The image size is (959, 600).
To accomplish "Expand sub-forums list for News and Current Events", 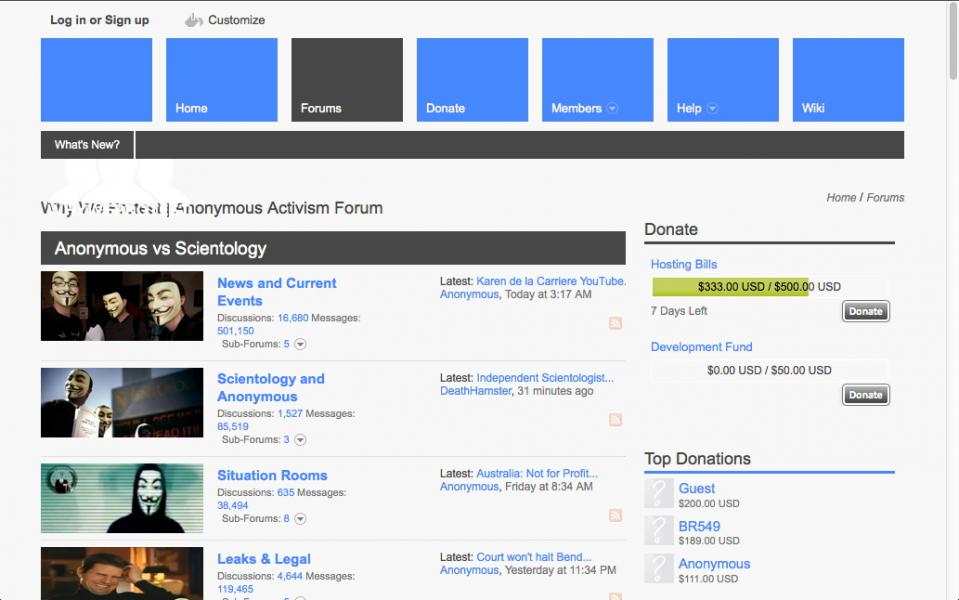I will 300,344.
